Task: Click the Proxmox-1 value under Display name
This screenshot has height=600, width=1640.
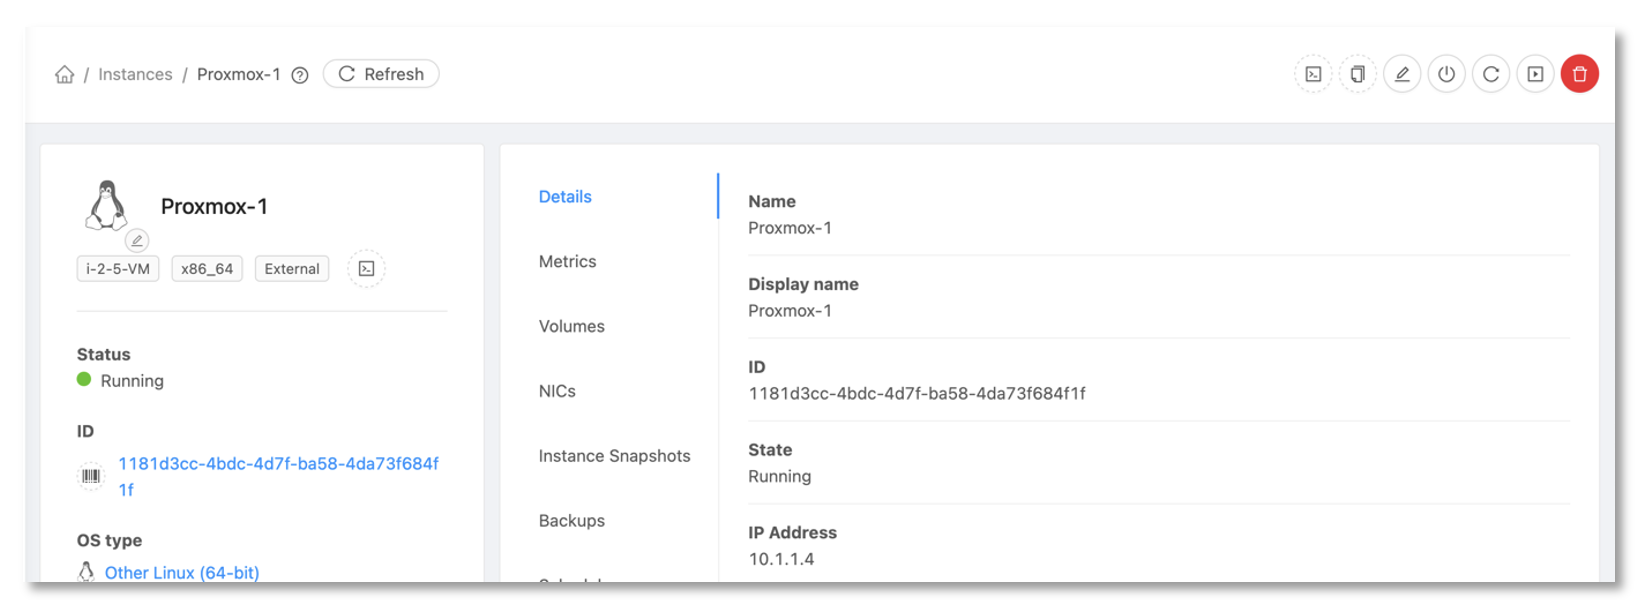Action: point(790,311)
